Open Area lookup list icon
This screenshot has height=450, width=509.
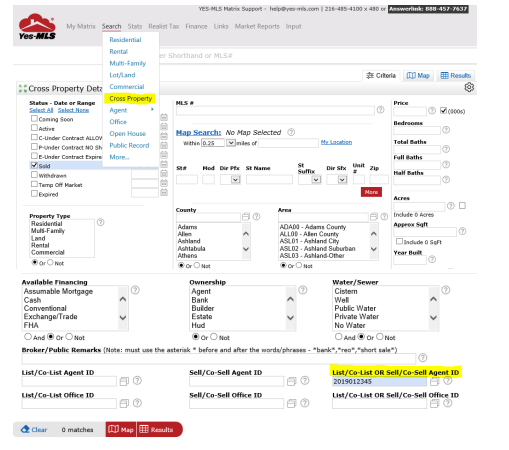coord(374,217)
